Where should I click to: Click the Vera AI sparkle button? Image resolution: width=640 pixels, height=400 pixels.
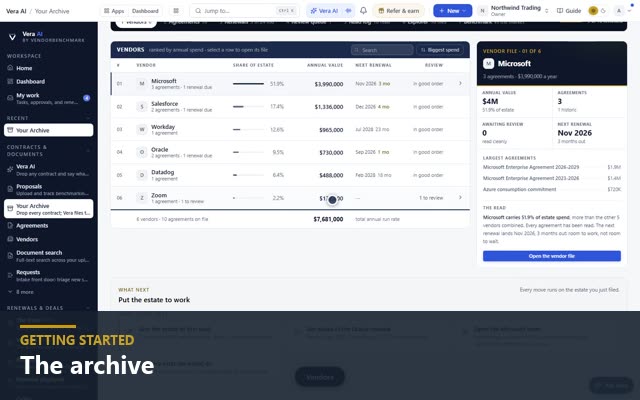click(324, 11)
